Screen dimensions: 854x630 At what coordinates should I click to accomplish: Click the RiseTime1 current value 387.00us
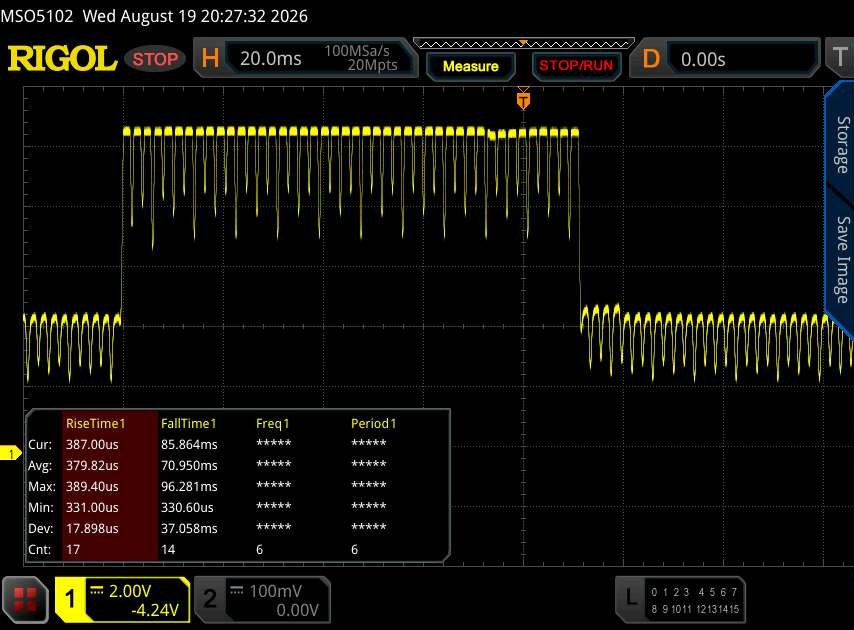92,444
